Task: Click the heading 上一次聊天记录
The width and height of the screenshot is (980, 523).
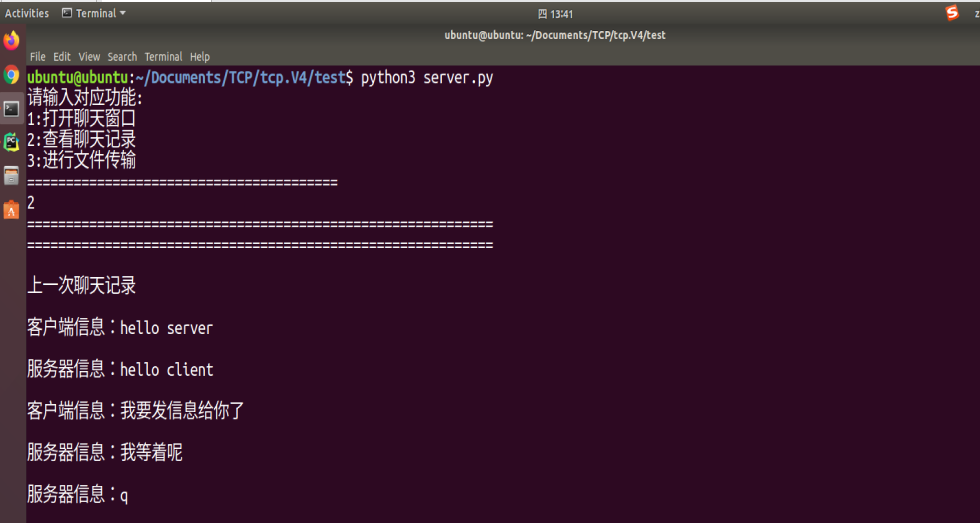Action: point(81,286)
